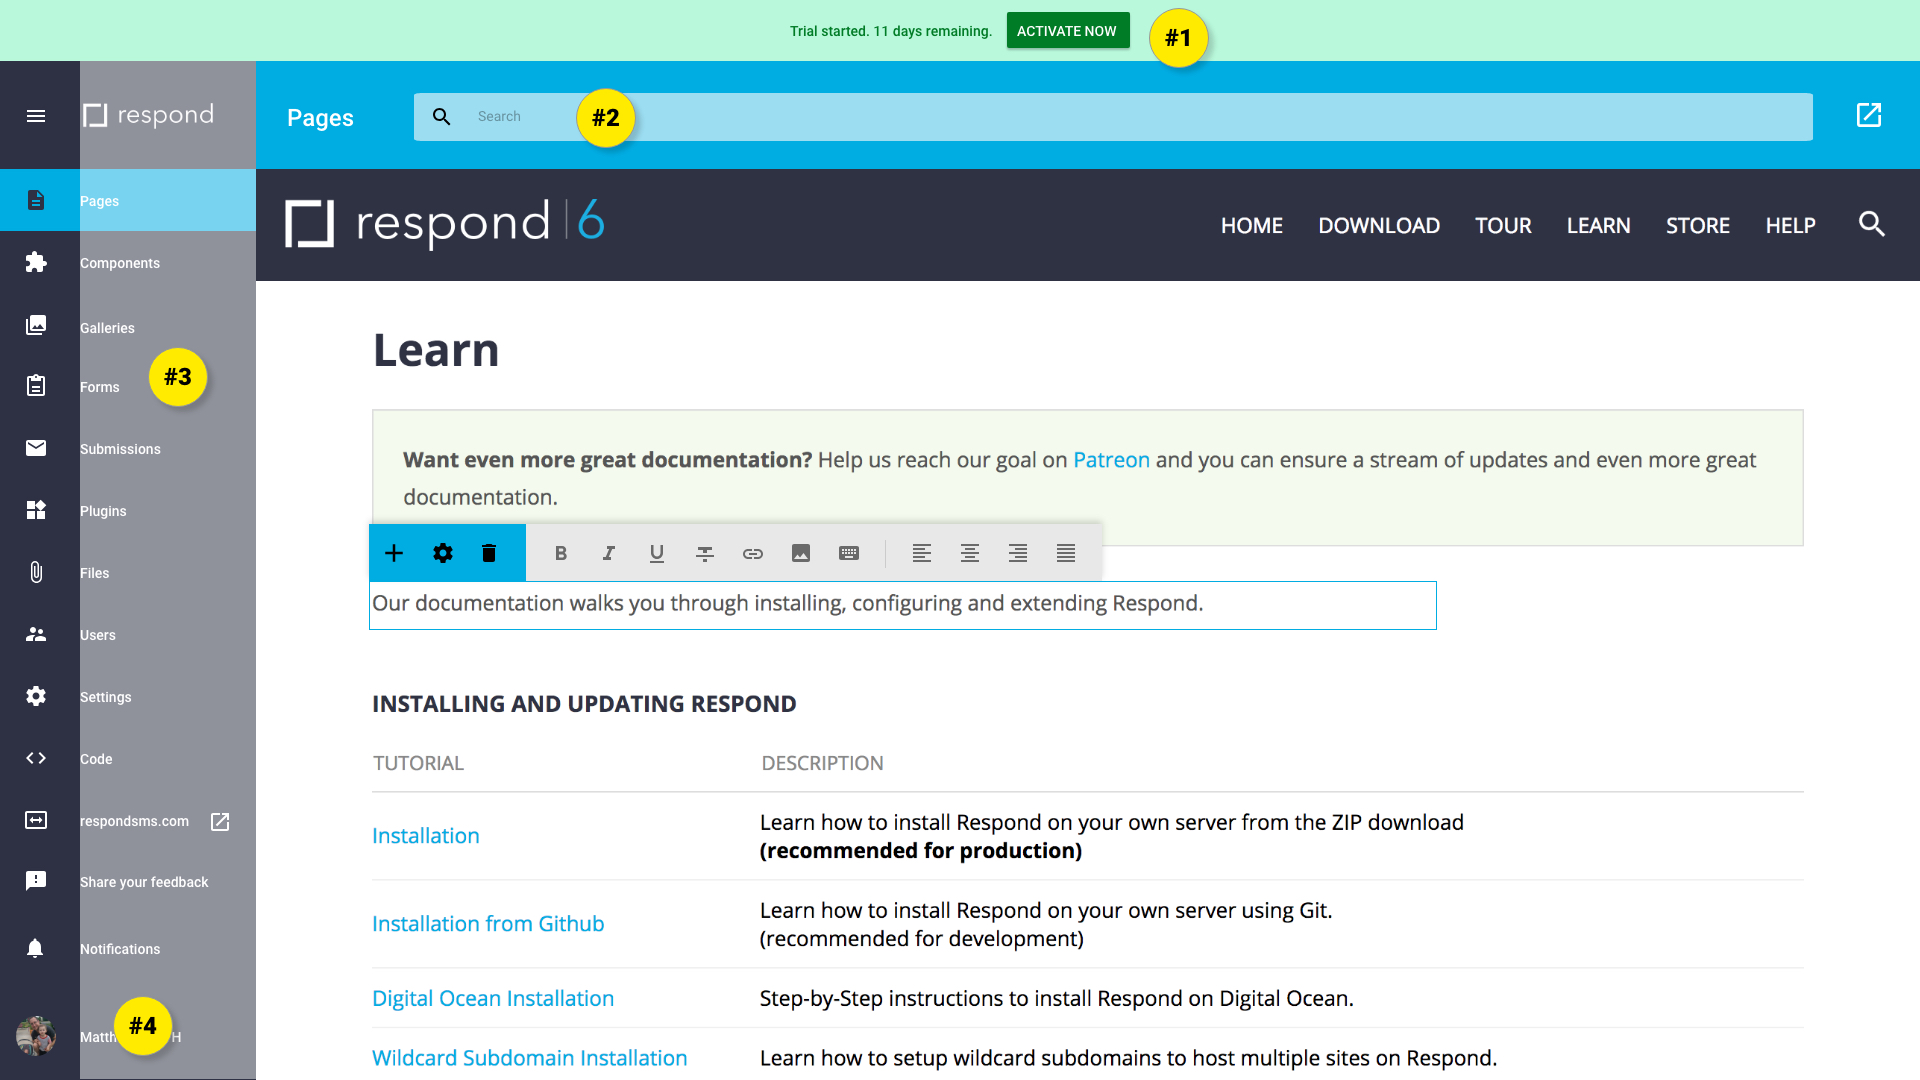
Task: Toggle underline formatting
Action: click(x=657, y=553)
